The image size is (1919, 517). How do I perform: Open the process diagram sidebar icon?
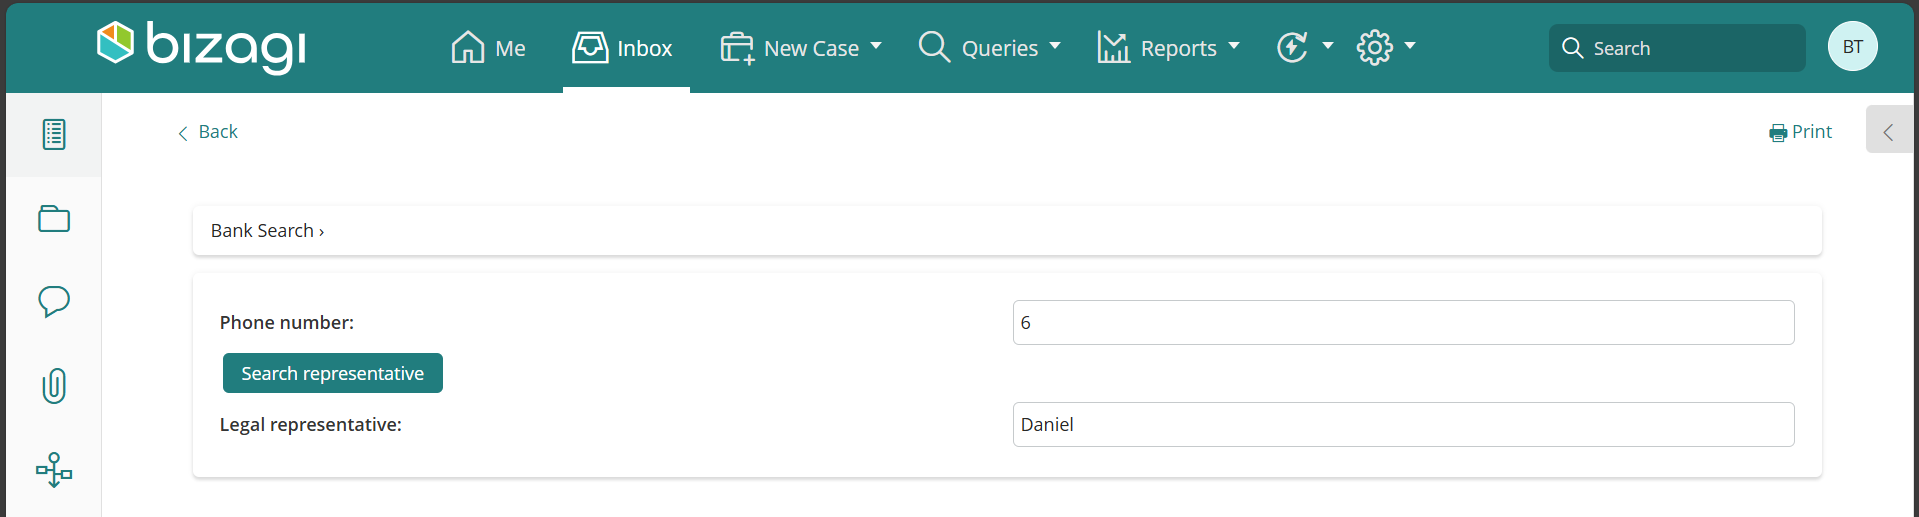54,470
